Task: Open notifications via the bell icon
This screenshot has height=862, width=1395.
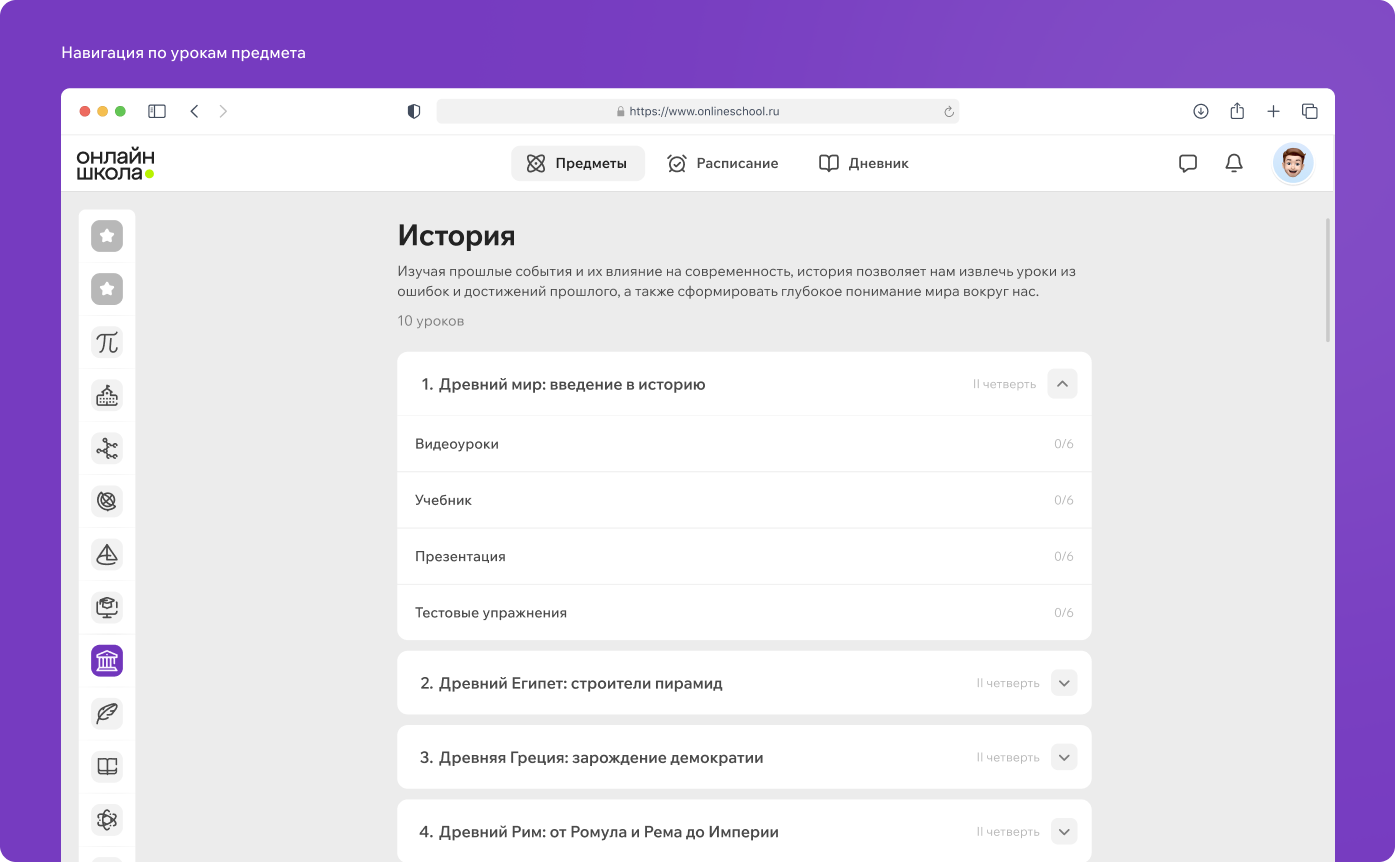Action: 1233,163
